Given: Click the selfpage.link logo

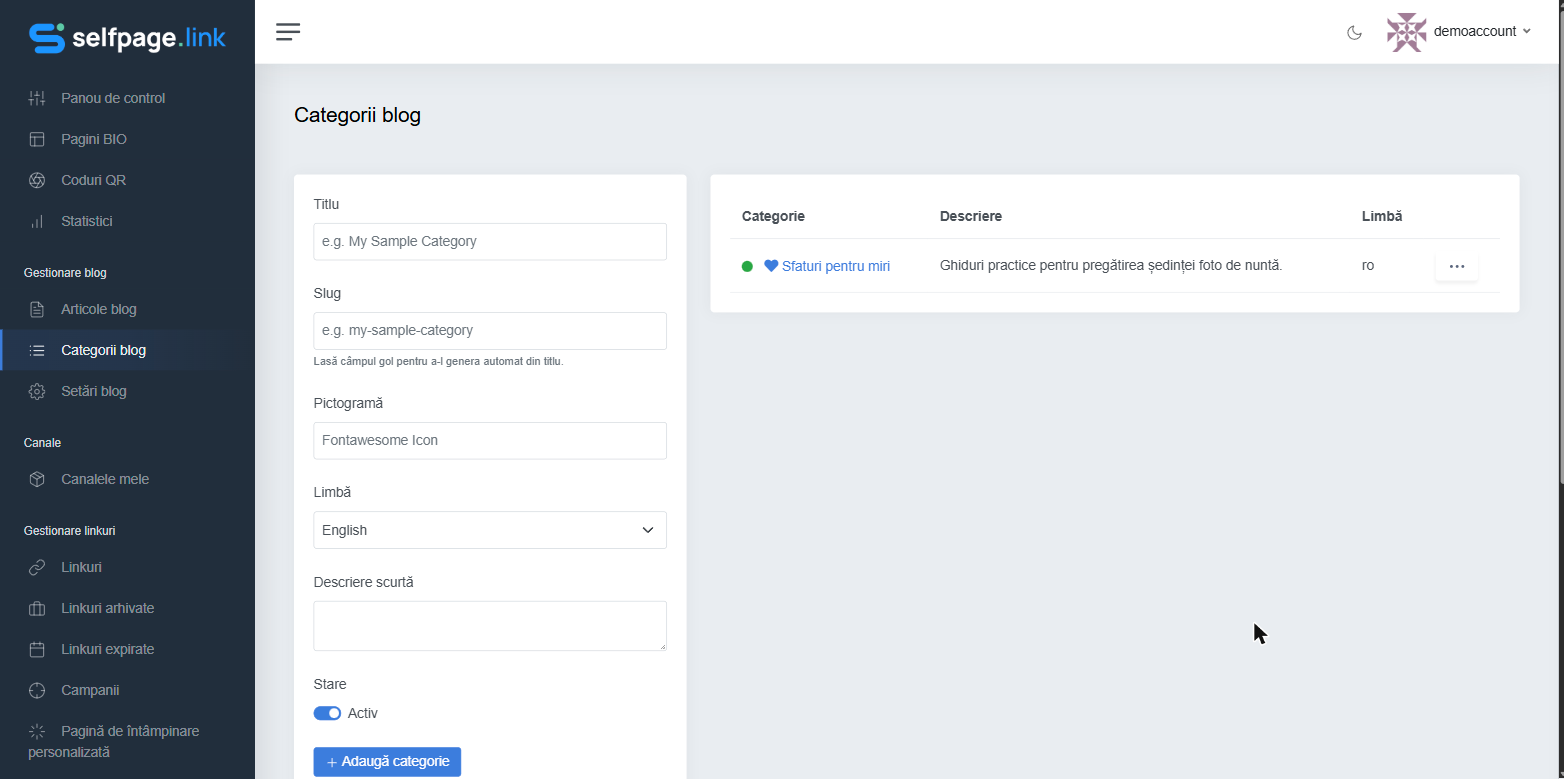Looking at the screenshot, I should click(x=127, y=38).
